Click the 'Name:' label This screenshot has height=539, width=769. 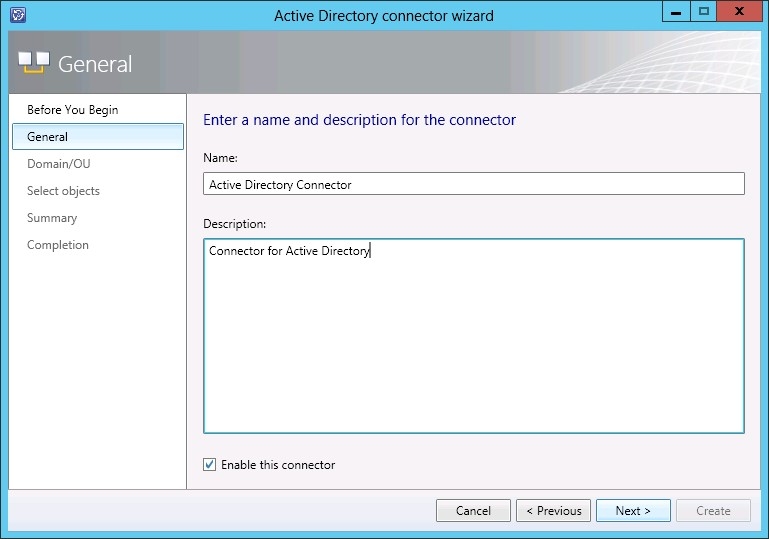click(x=220, y=158)
